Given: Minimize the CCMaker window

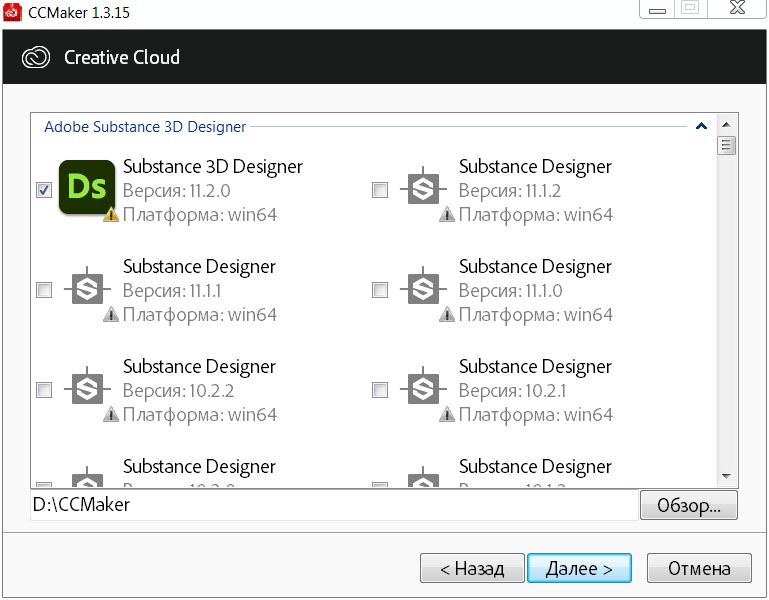Looking at the screenshot, I should tap(657, 9).
